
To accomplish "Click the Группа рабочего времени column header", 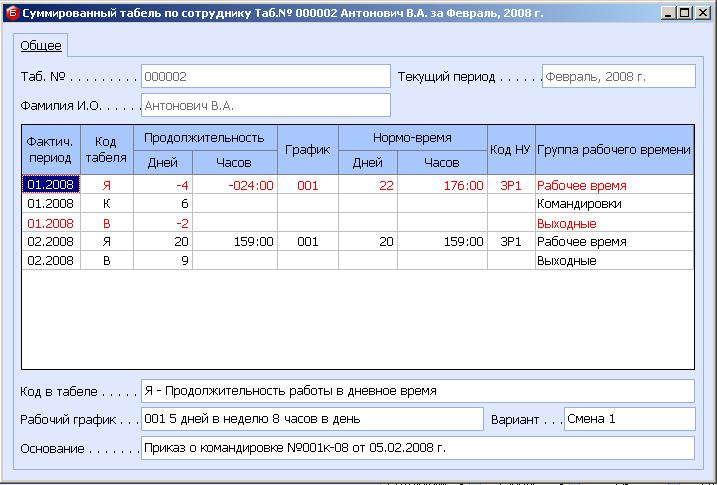I will pos(614,150).
